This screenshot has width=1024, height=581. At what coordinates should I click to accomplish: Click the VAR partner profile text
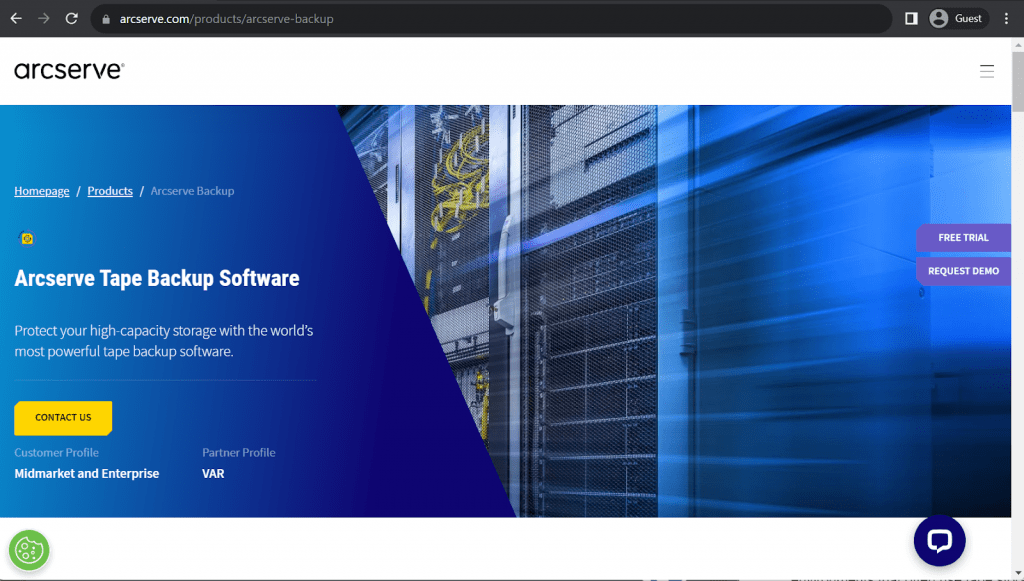(x=213, y=473)
